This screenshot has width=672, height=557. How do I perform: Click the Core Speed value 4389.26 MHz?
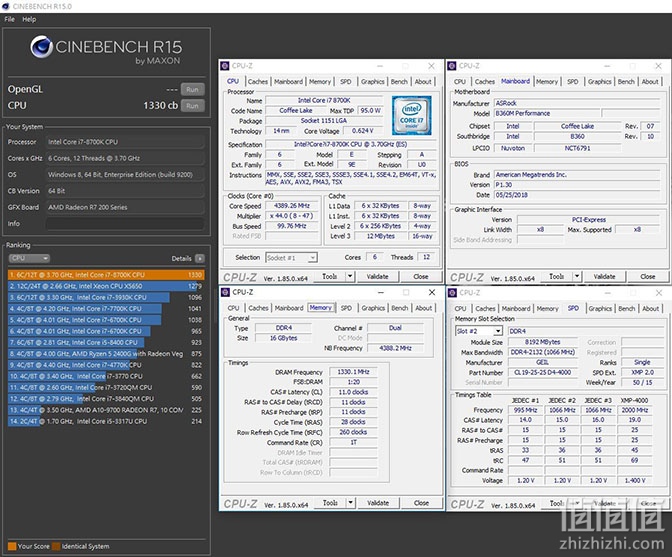(x=291, y=206)
